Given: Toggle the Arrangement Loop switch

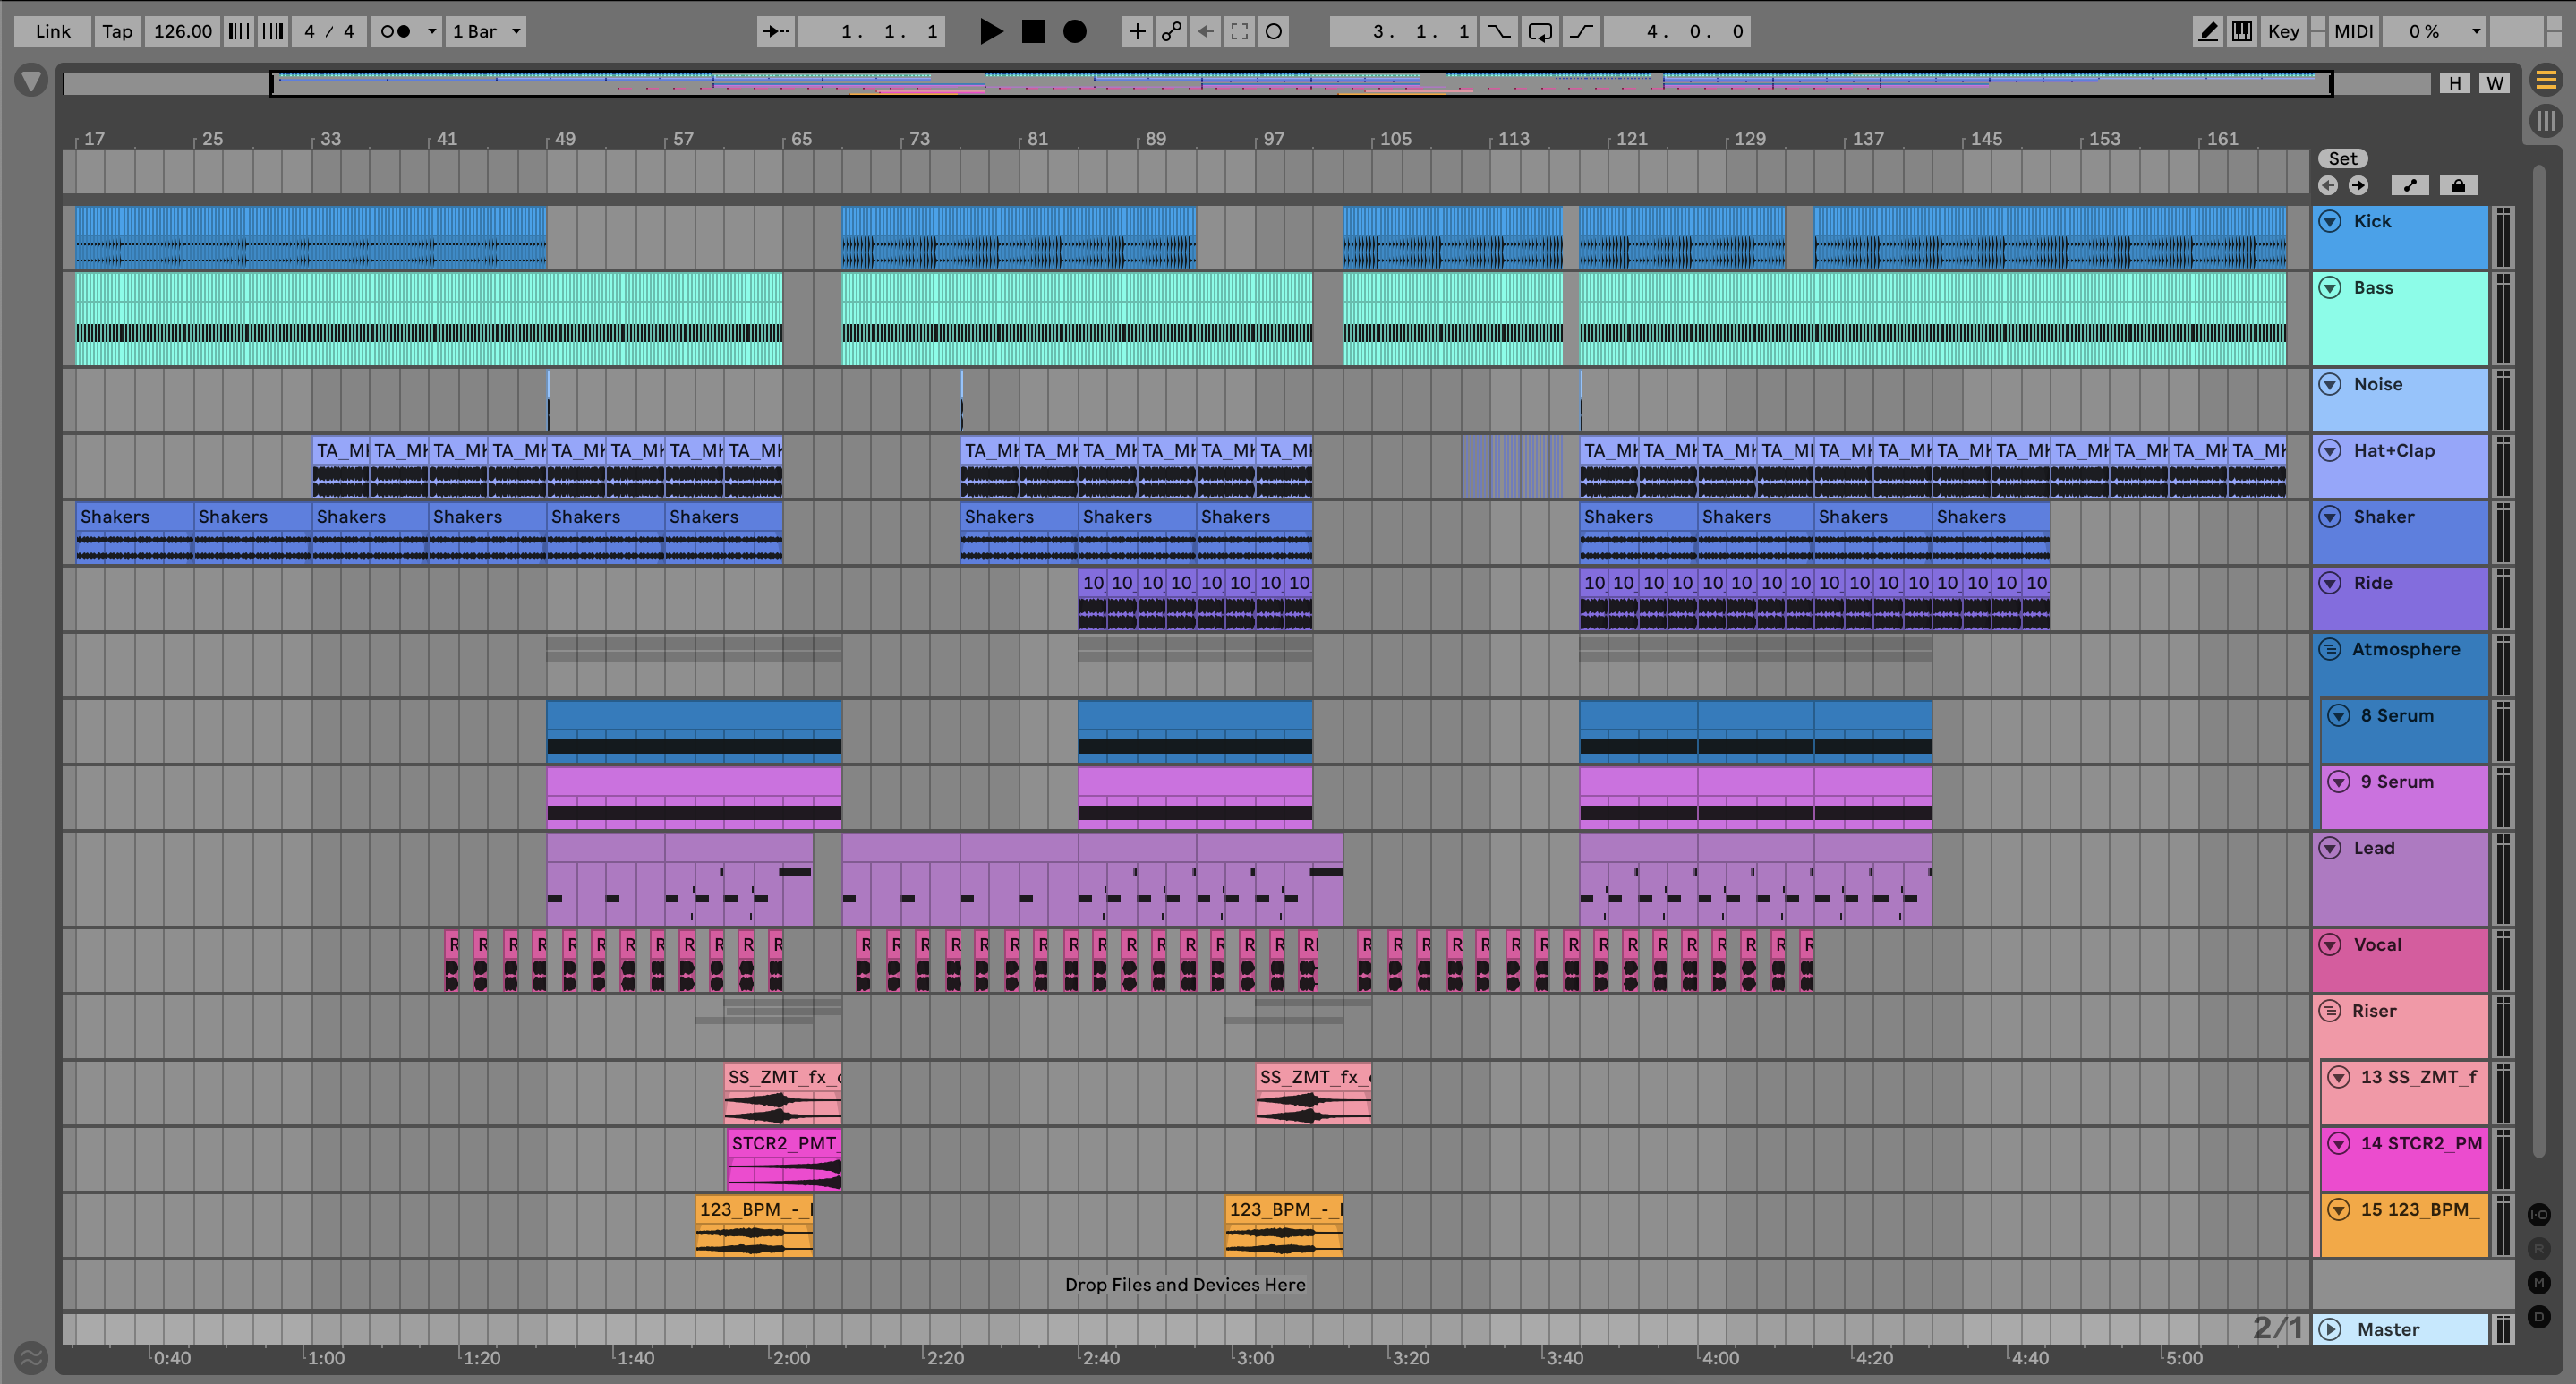Looking at the screenshot, I should 1540,31.
